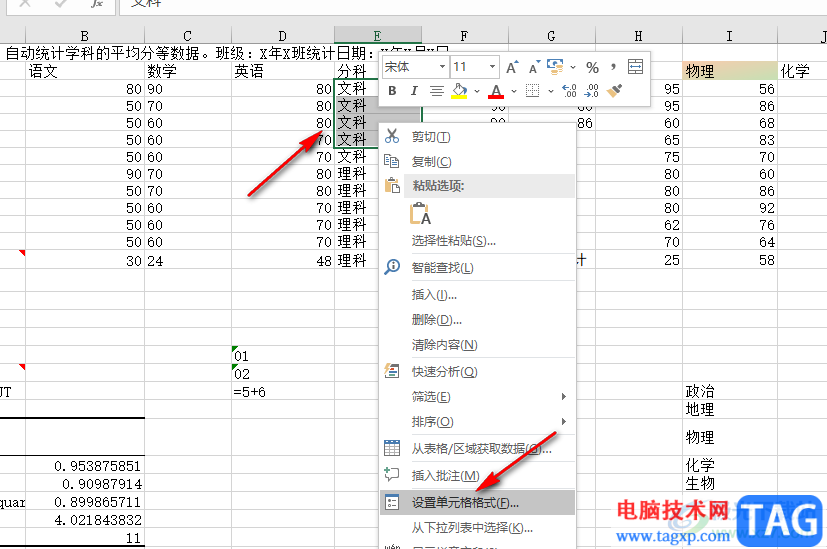Click cell containing 4.021843832

[85, 520]
